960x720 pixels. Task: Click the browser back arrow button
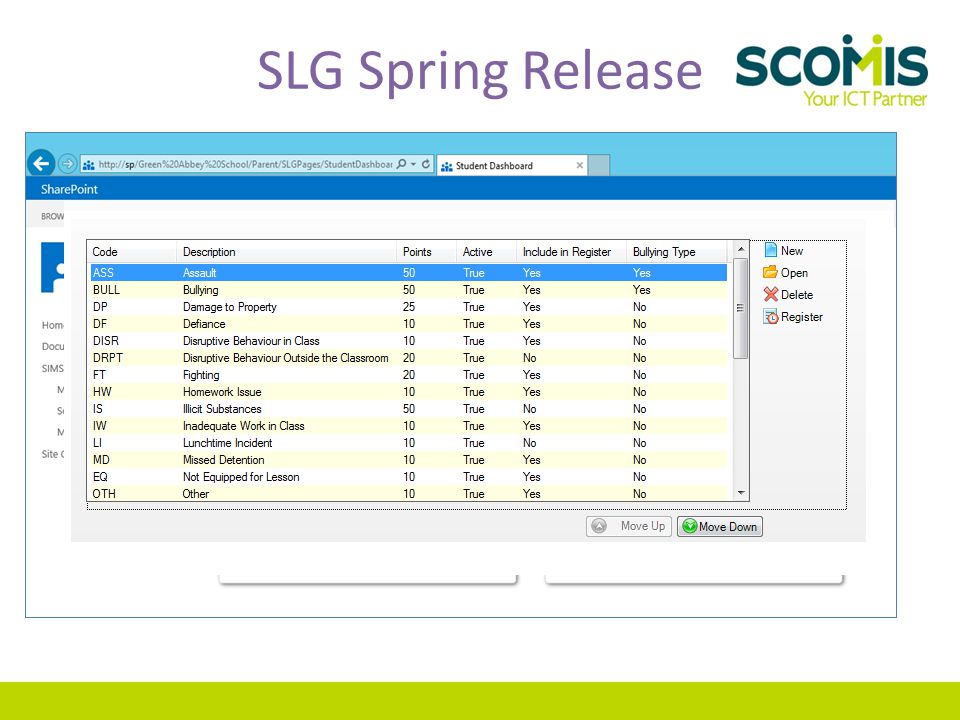[41, 163]
